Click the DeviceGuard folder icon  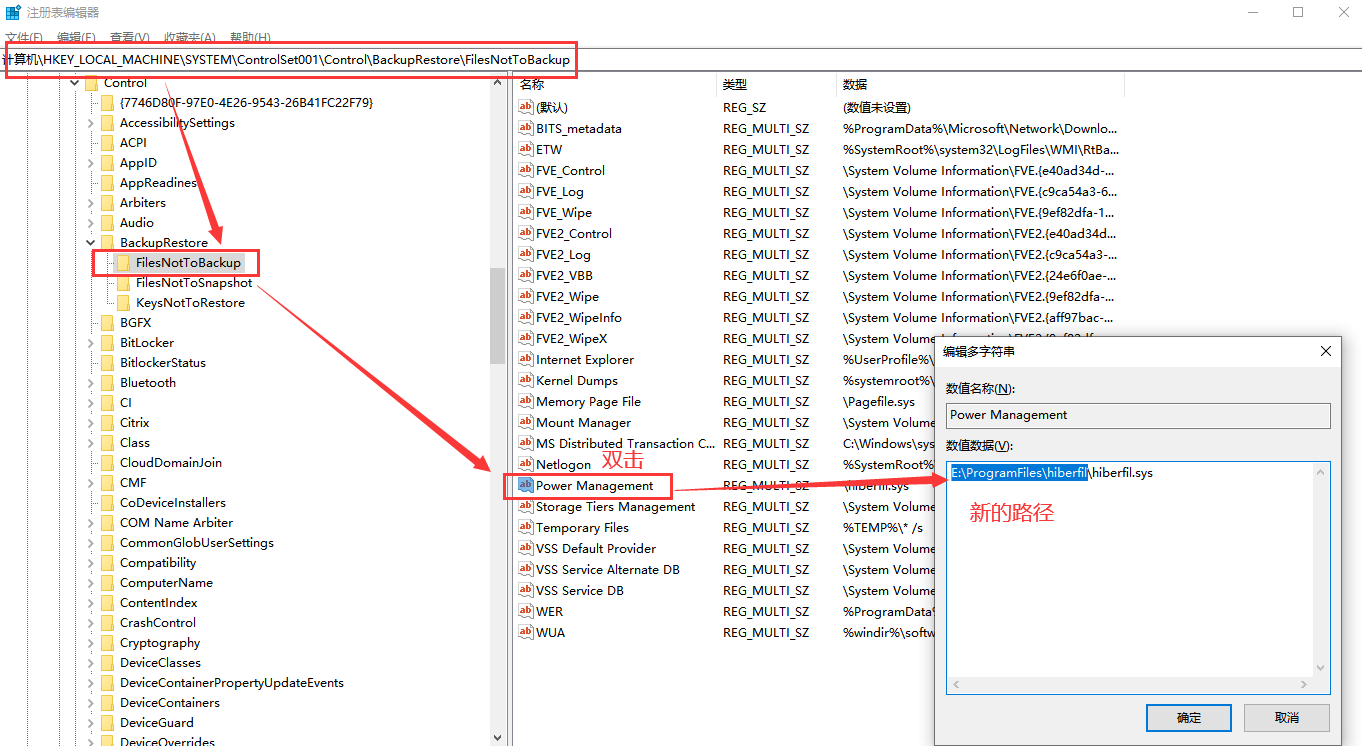107,723
